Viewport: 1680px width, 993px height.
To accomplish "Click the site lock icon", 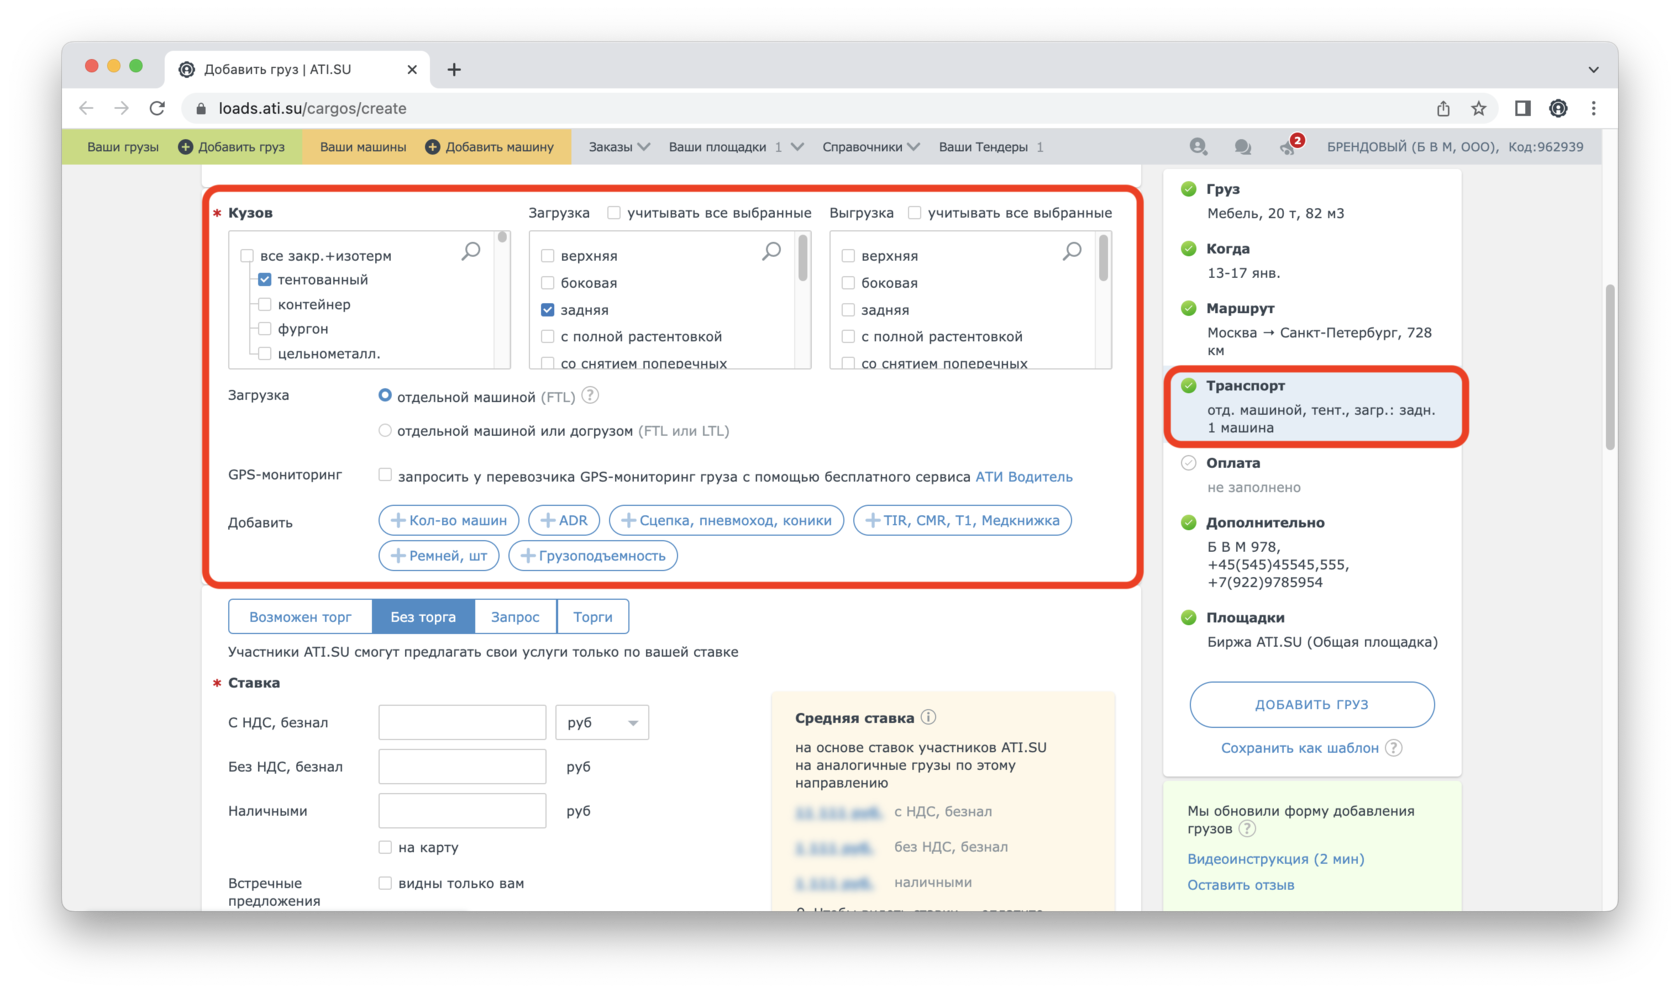I will click(201, 108).
